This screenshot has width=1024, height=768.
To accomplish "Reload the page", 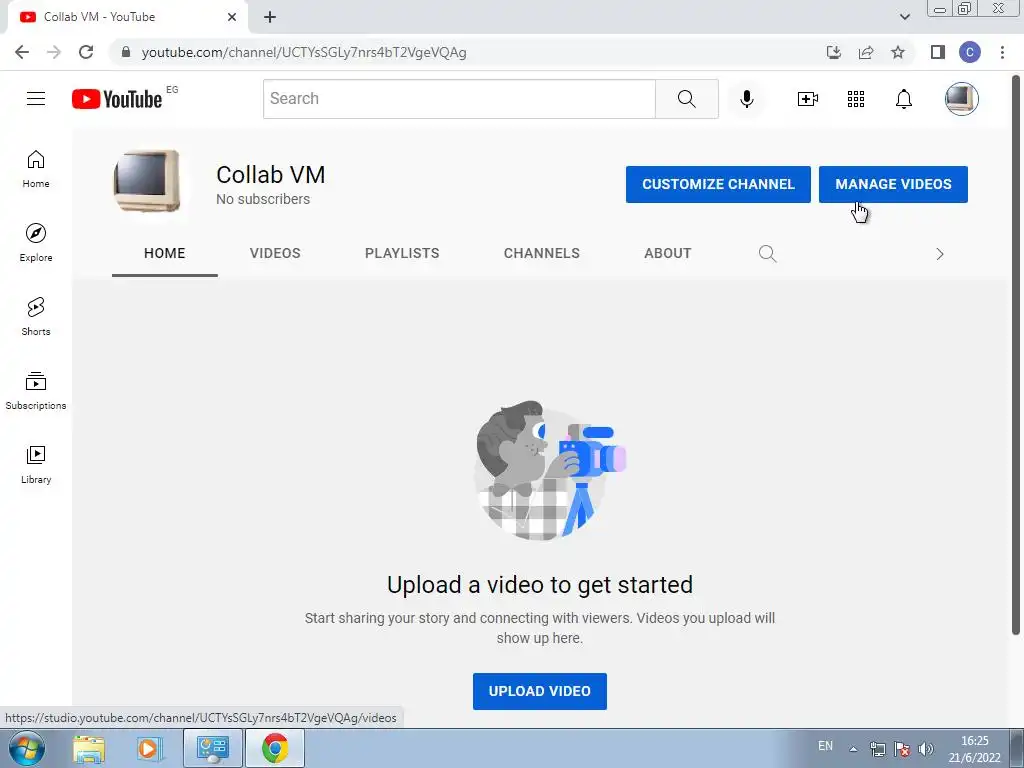I will (86, 52).
